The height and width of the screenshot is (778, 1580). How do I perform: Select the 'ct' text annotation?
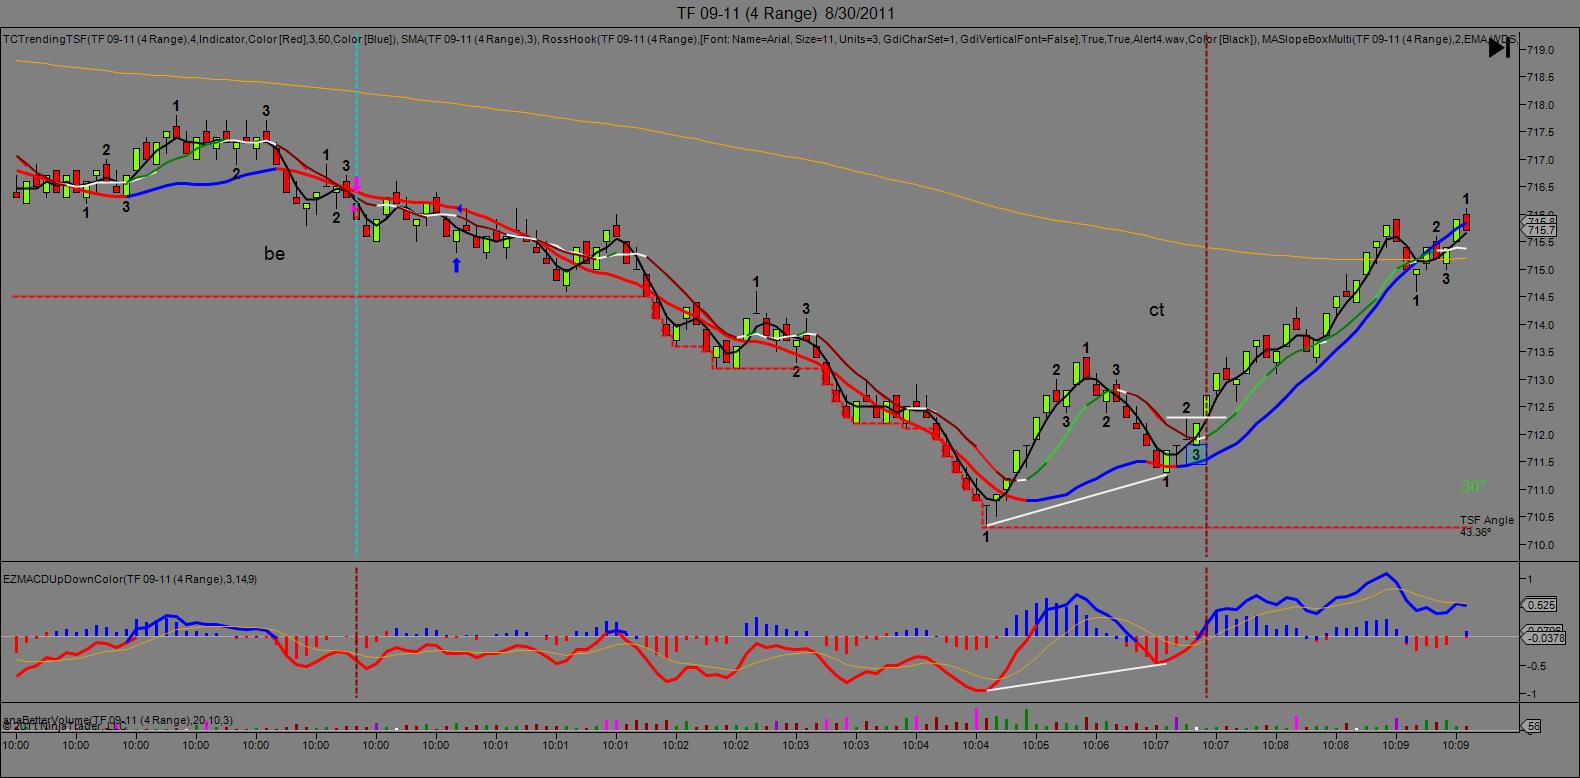1156,310
